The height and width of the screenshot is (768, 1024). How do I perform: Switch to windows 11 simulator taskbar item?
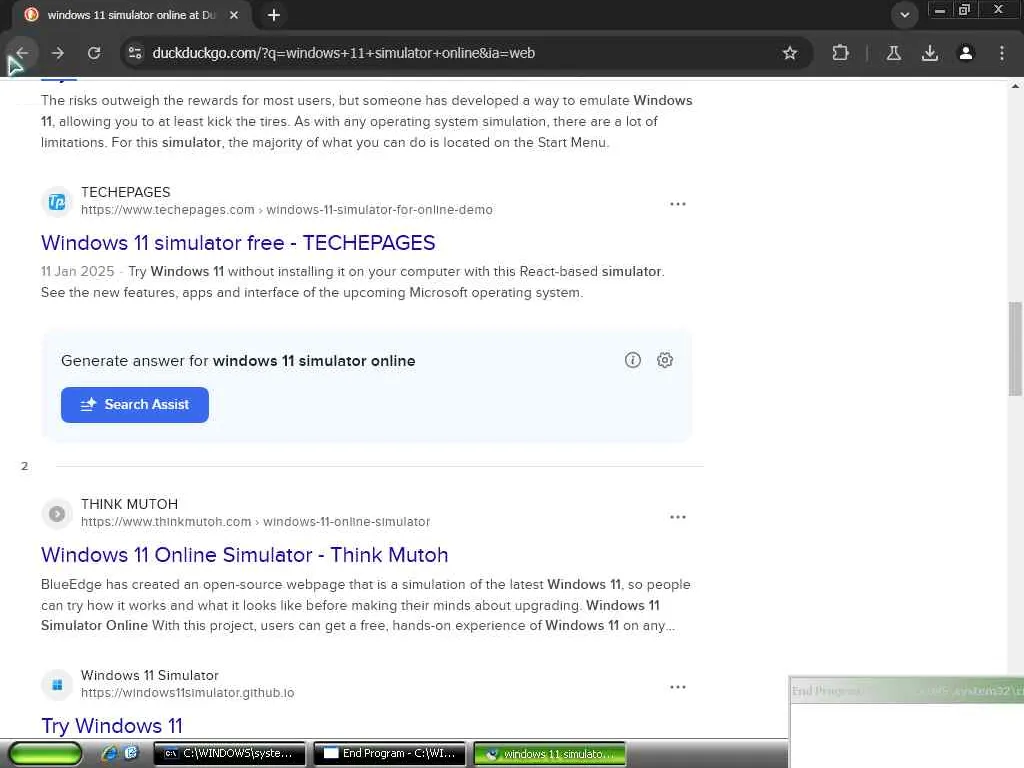(x=550, y=754)
